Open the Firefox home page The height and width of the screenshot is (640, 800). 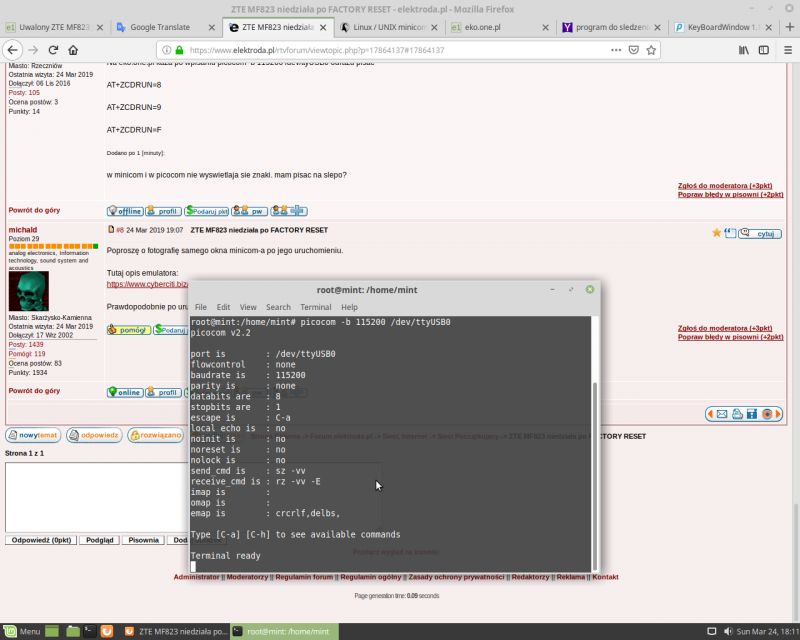(73, 50)
